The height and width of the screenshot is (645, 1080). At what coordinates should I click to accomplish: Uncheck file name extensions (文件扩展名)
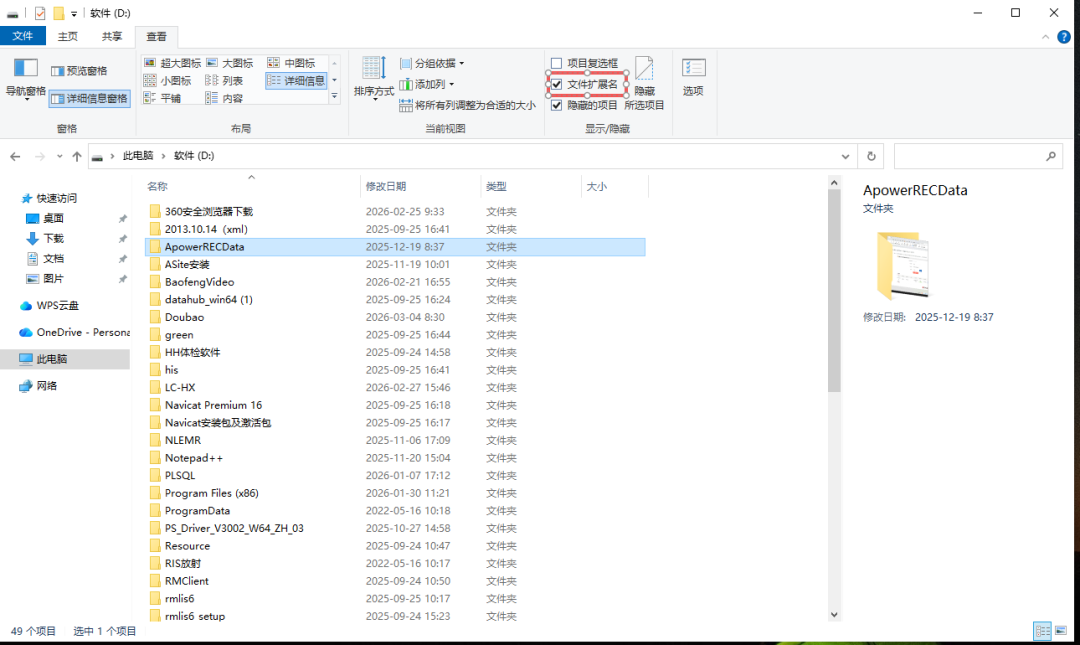pyautogui.click(x=557, y=84)
